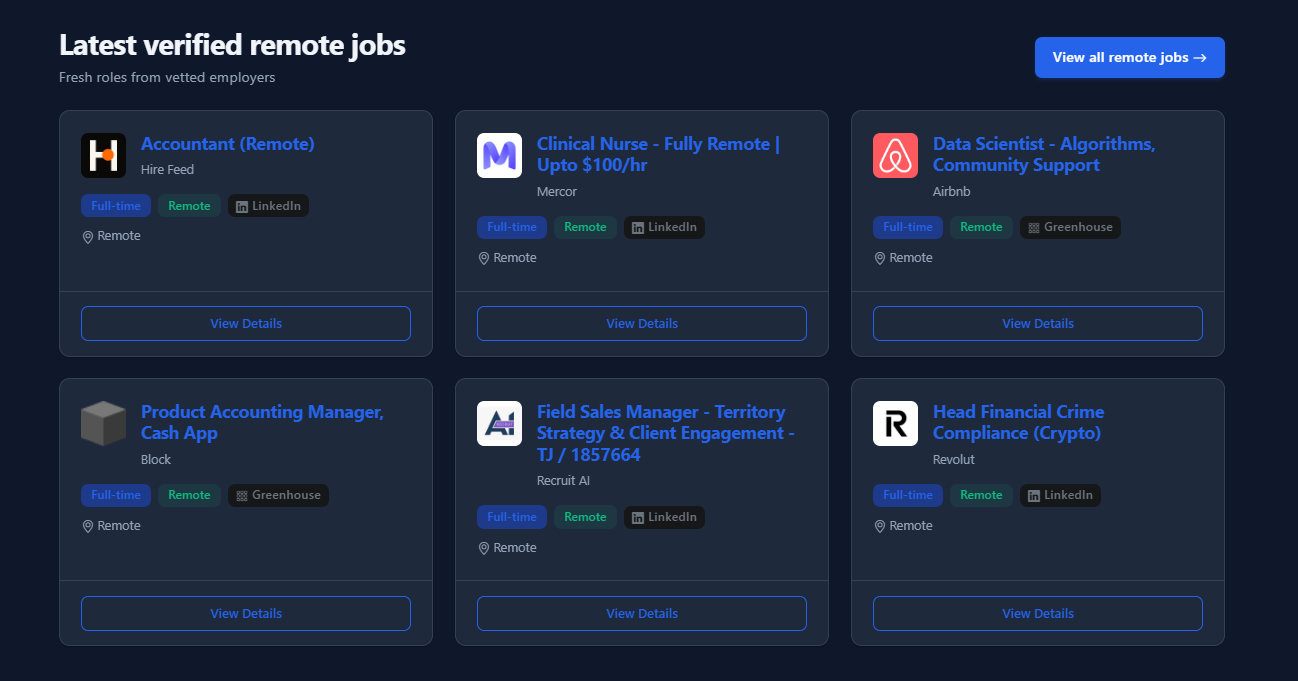Click the LinkedIn tag on Head Financial Crime card
1298x681 pixels.
point(1060,495)
